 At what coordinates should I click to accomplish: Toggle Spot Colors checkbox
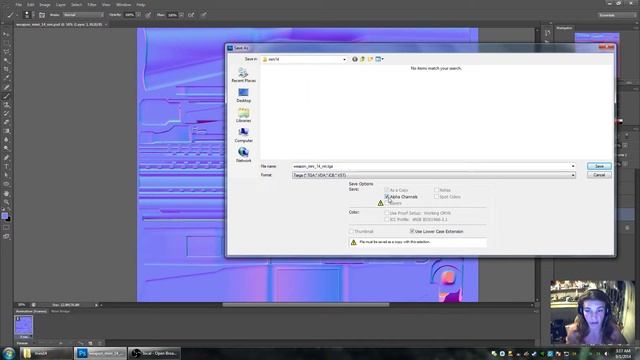(x=436, y=197)
